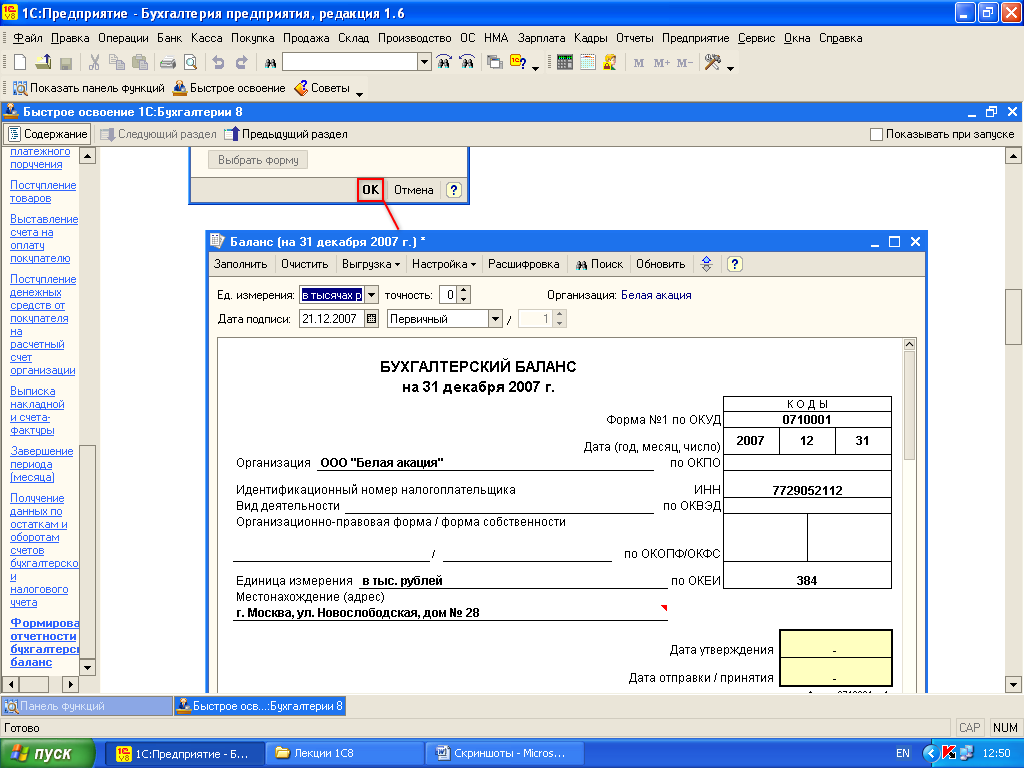Click the windows cascade icon in toolbar
Image resolution: width=1024 pixels, height=768 pixels.
[495, 63]
